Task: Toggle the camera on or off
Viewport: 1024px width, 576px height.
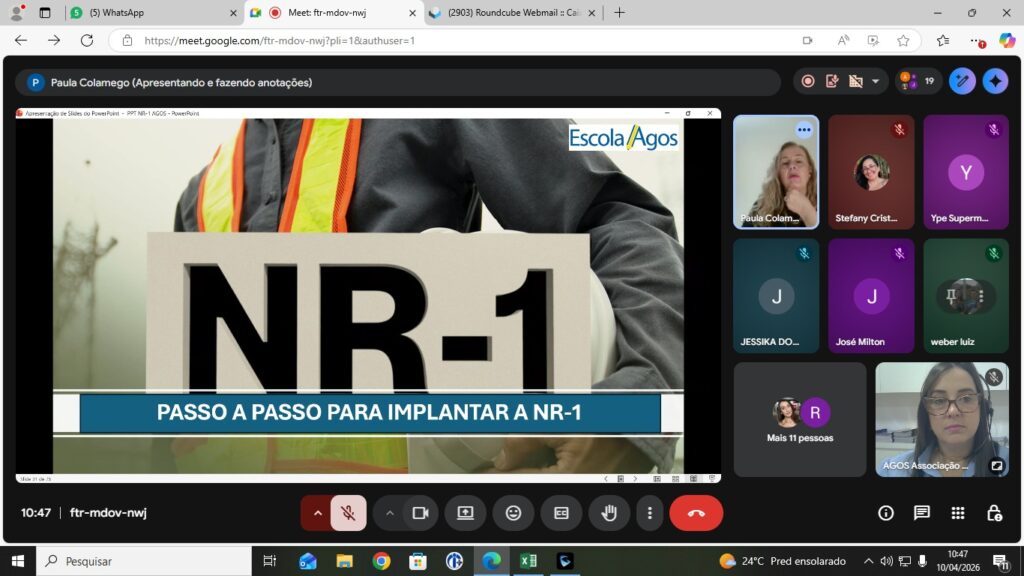Action: [420, 513]
